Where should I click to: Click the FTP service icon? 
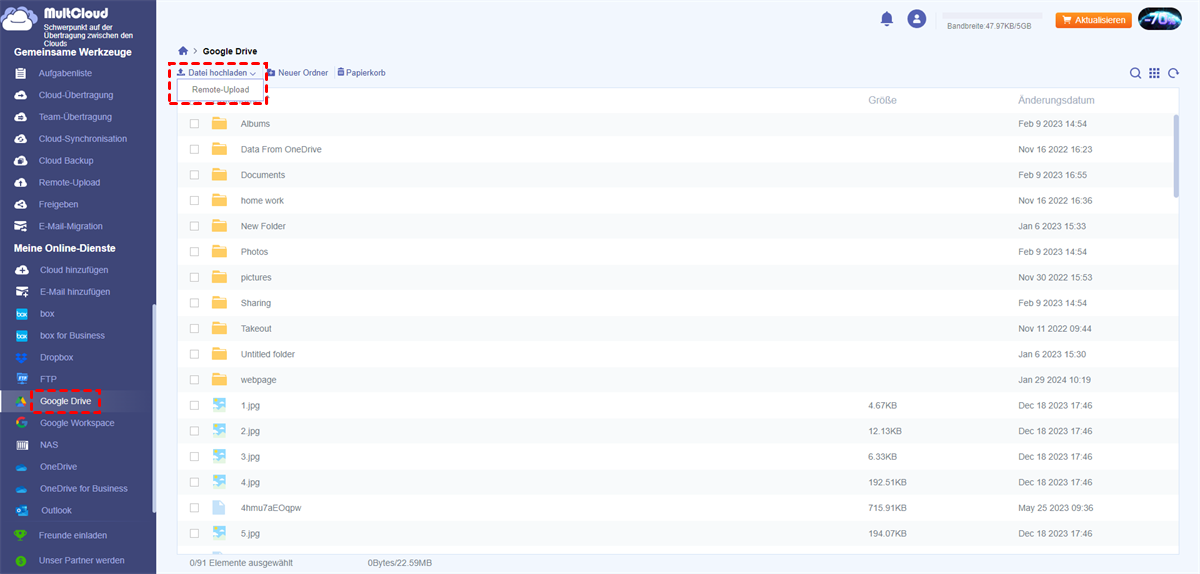(x=20, y=379)
